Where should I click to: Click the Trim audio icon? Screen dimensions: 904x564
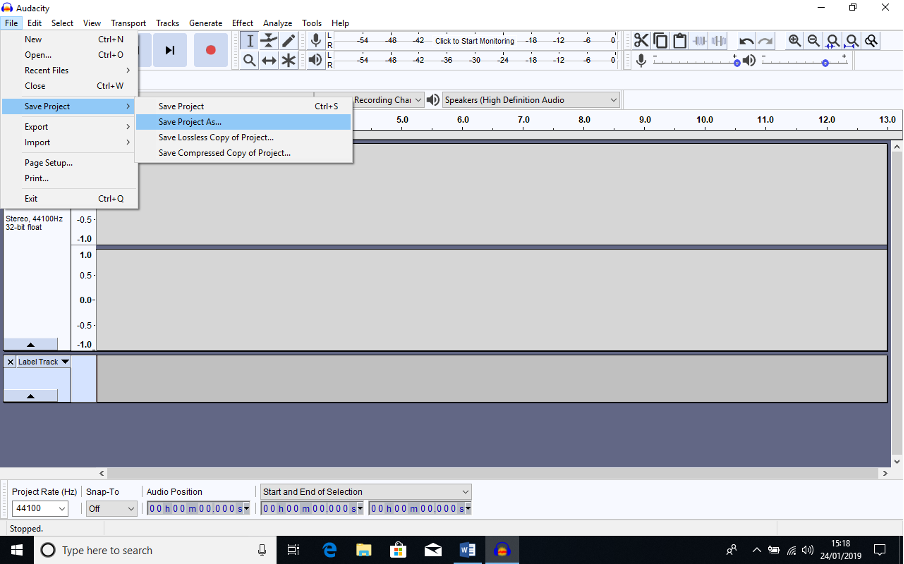(699, 40)
